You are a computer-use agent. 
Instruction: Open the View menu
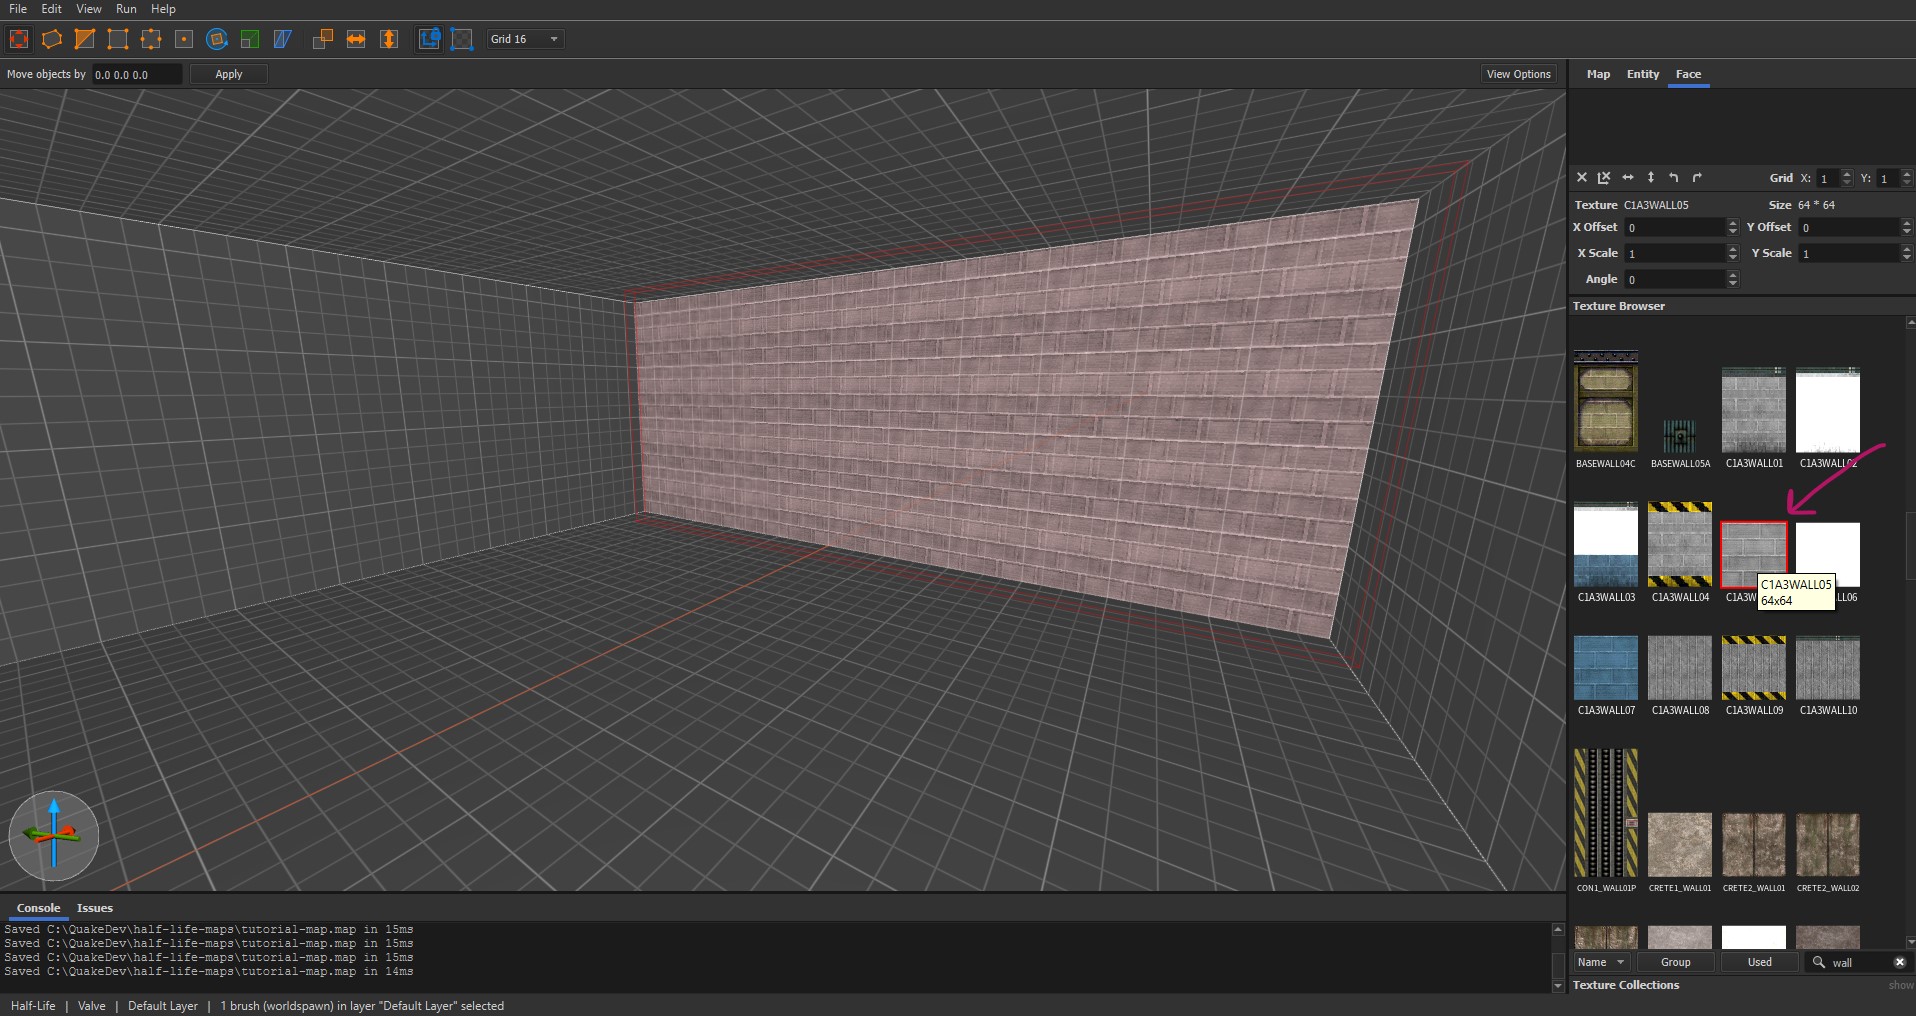pyautogui.click(x=89, y=9)
